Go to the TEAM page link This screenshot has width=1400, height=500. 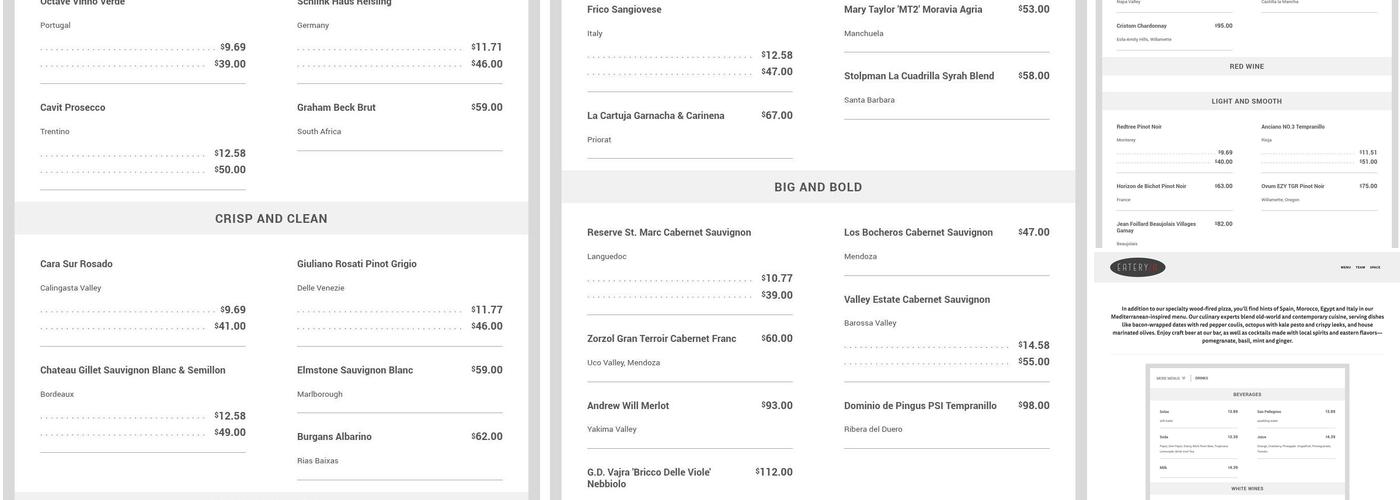point(1360,268)
